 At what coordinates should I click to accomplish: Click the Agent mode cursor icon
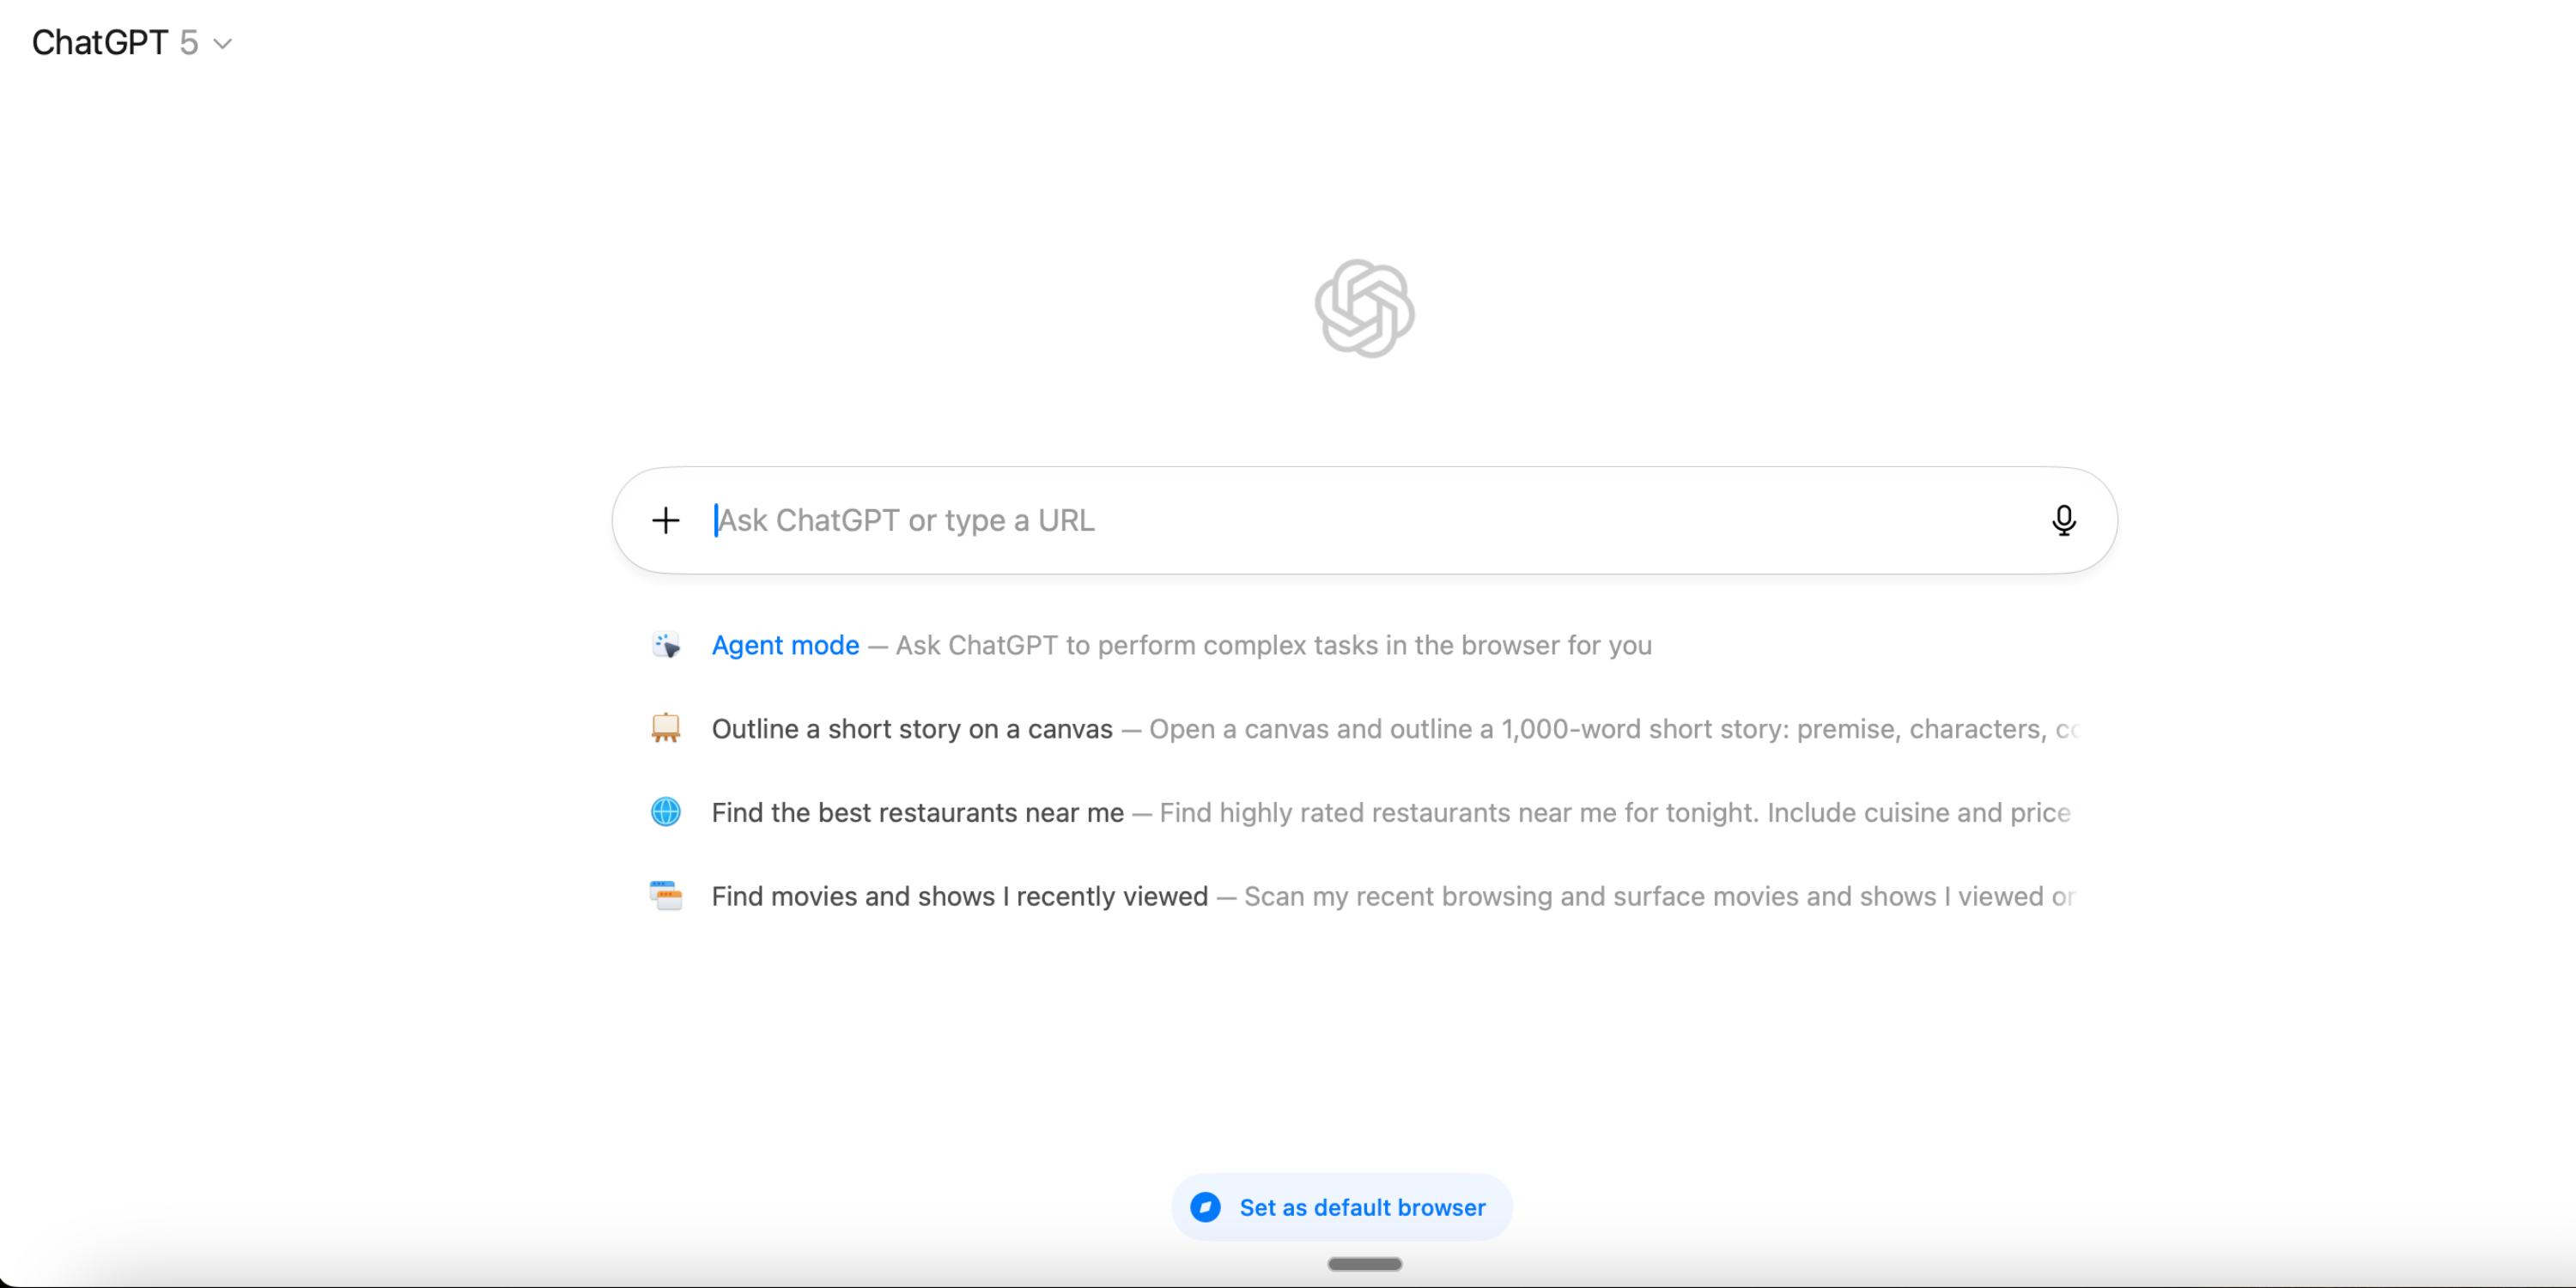point(666,645)
